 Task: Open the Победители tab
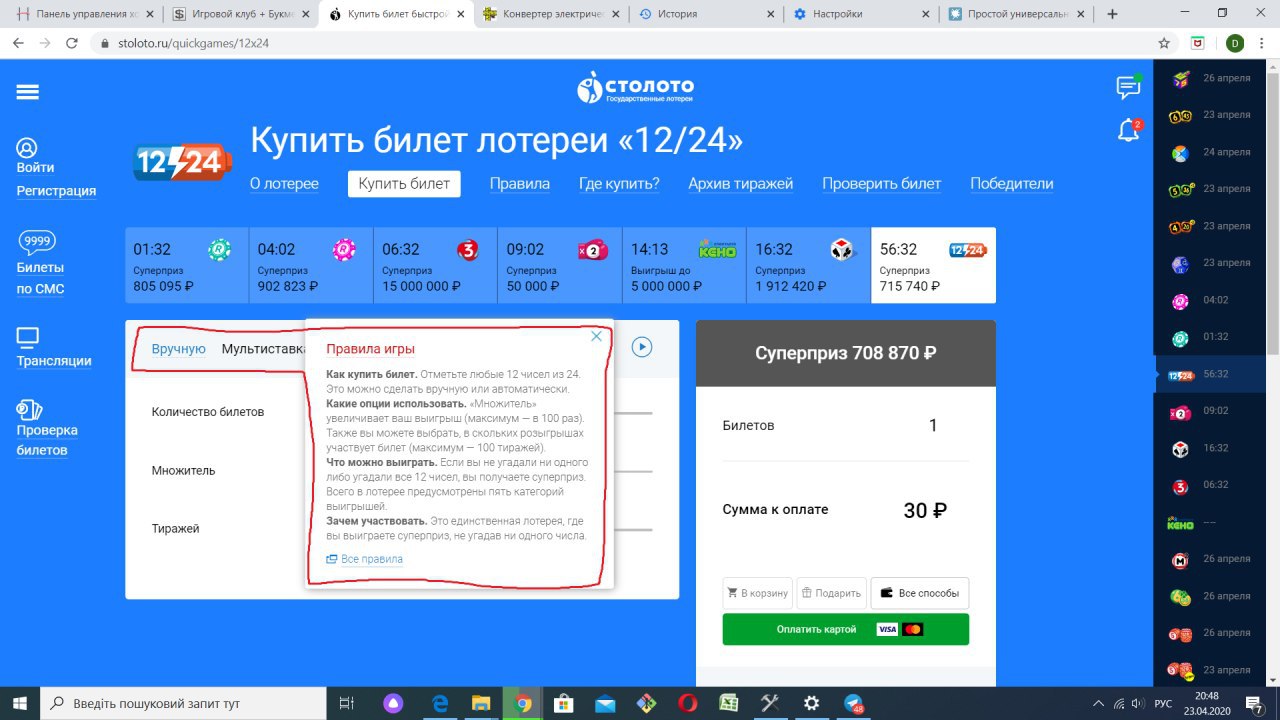[x=1012, y=184]
